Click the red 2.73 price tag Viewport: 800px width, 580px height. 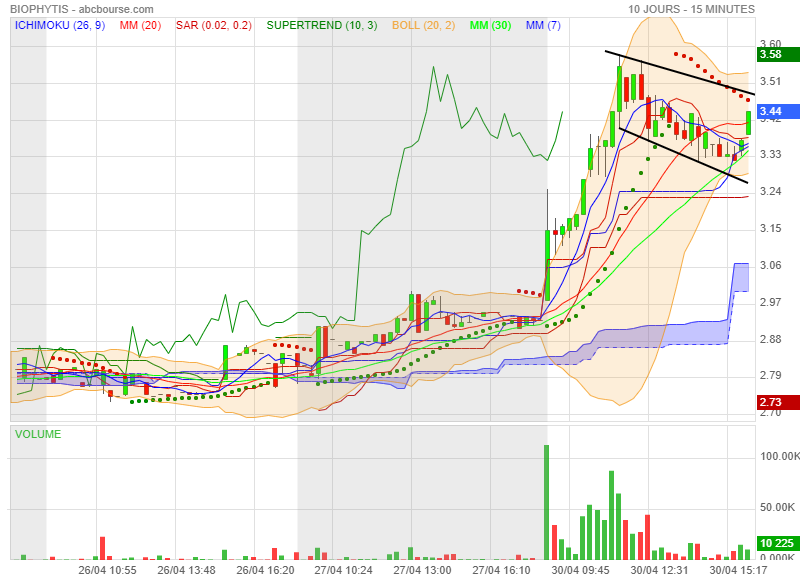pos(778,402)
